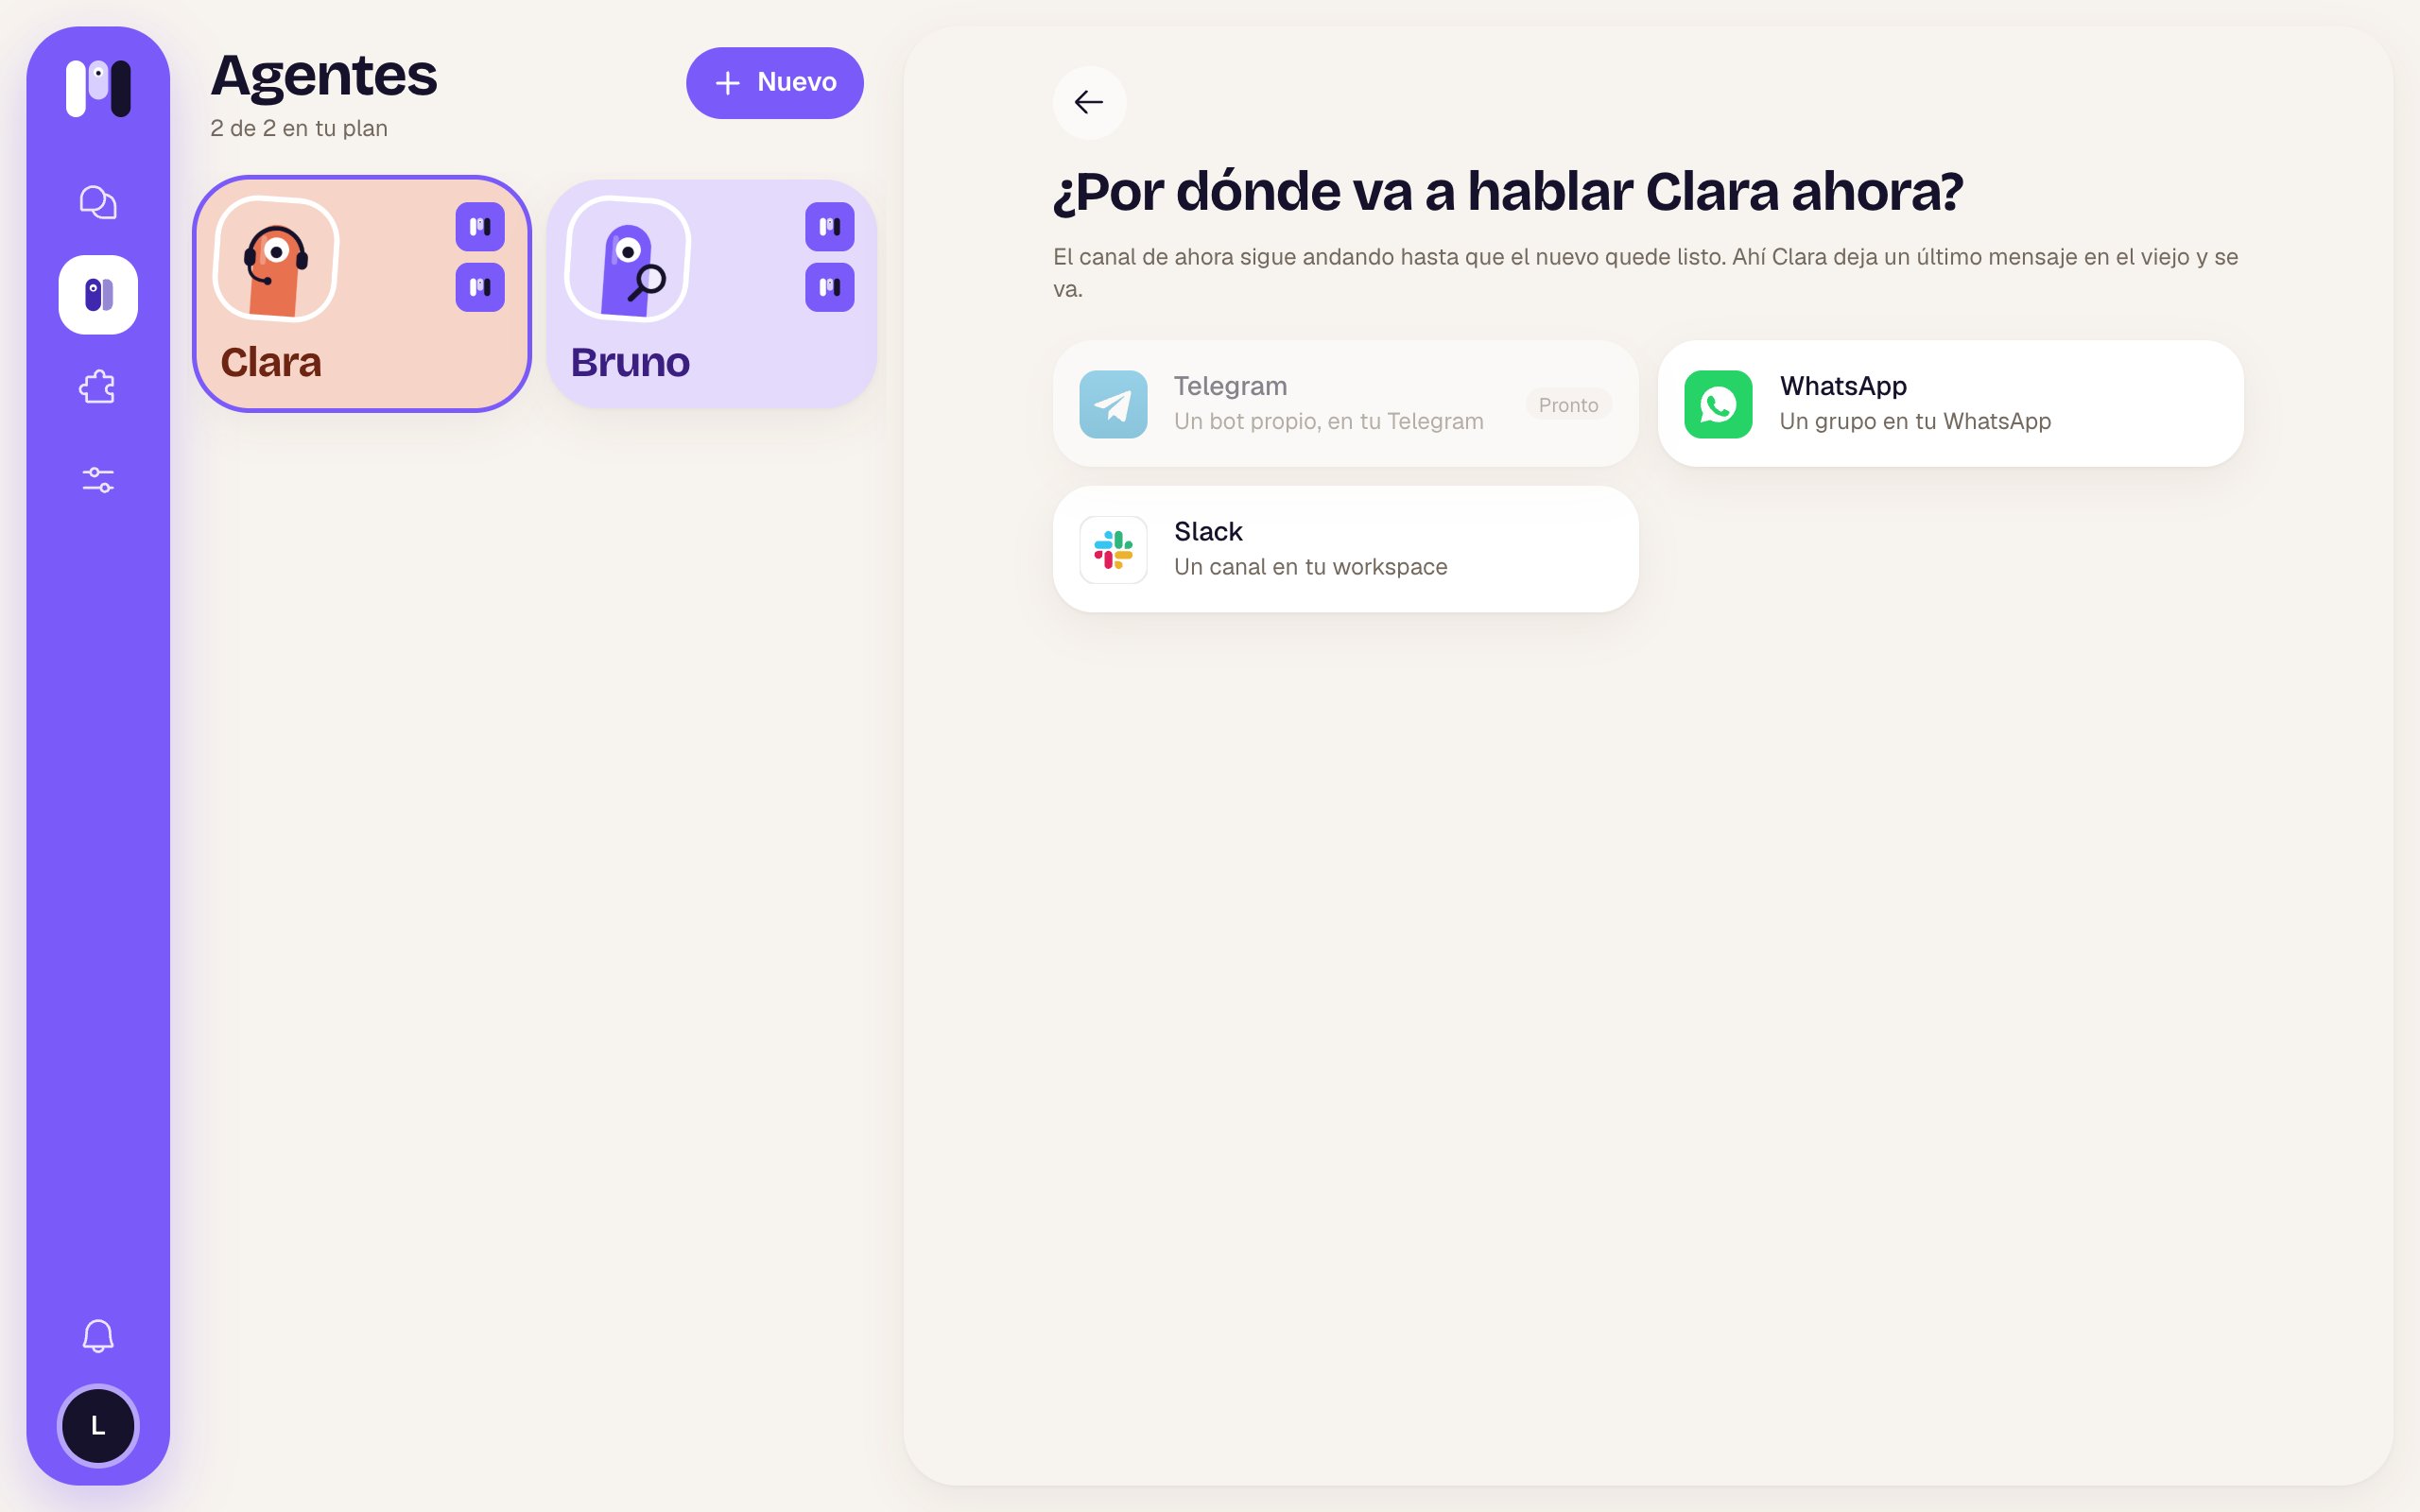
Task: Select the agents icon in sidebar
Action: pos(98,295)
